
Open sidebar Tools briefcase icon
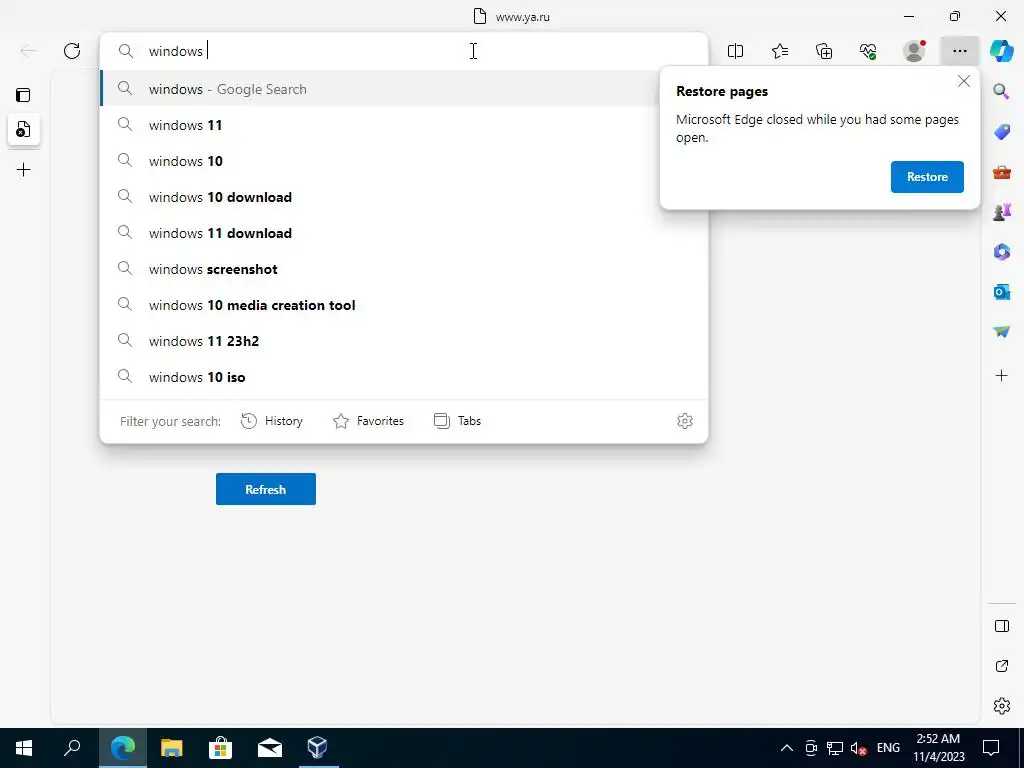tap(1002, 172)
